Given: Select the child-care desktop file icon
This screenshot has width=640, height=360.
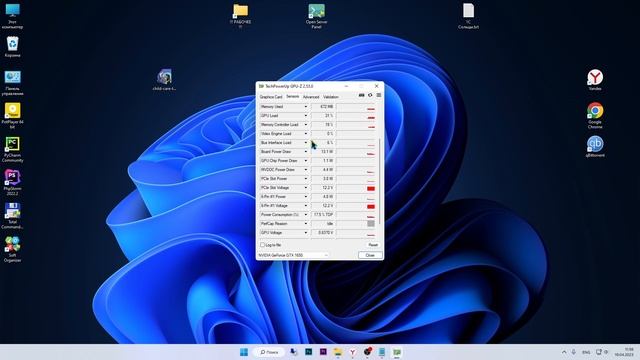Looking at the screenshot, I should [164, 80].
